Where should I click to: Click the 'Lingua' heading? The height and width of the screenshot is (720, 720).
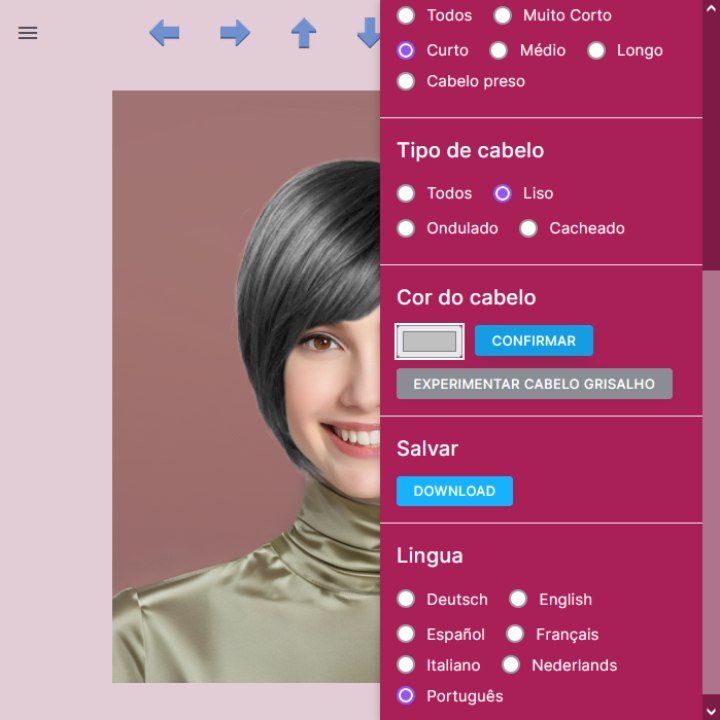(430, 556)
